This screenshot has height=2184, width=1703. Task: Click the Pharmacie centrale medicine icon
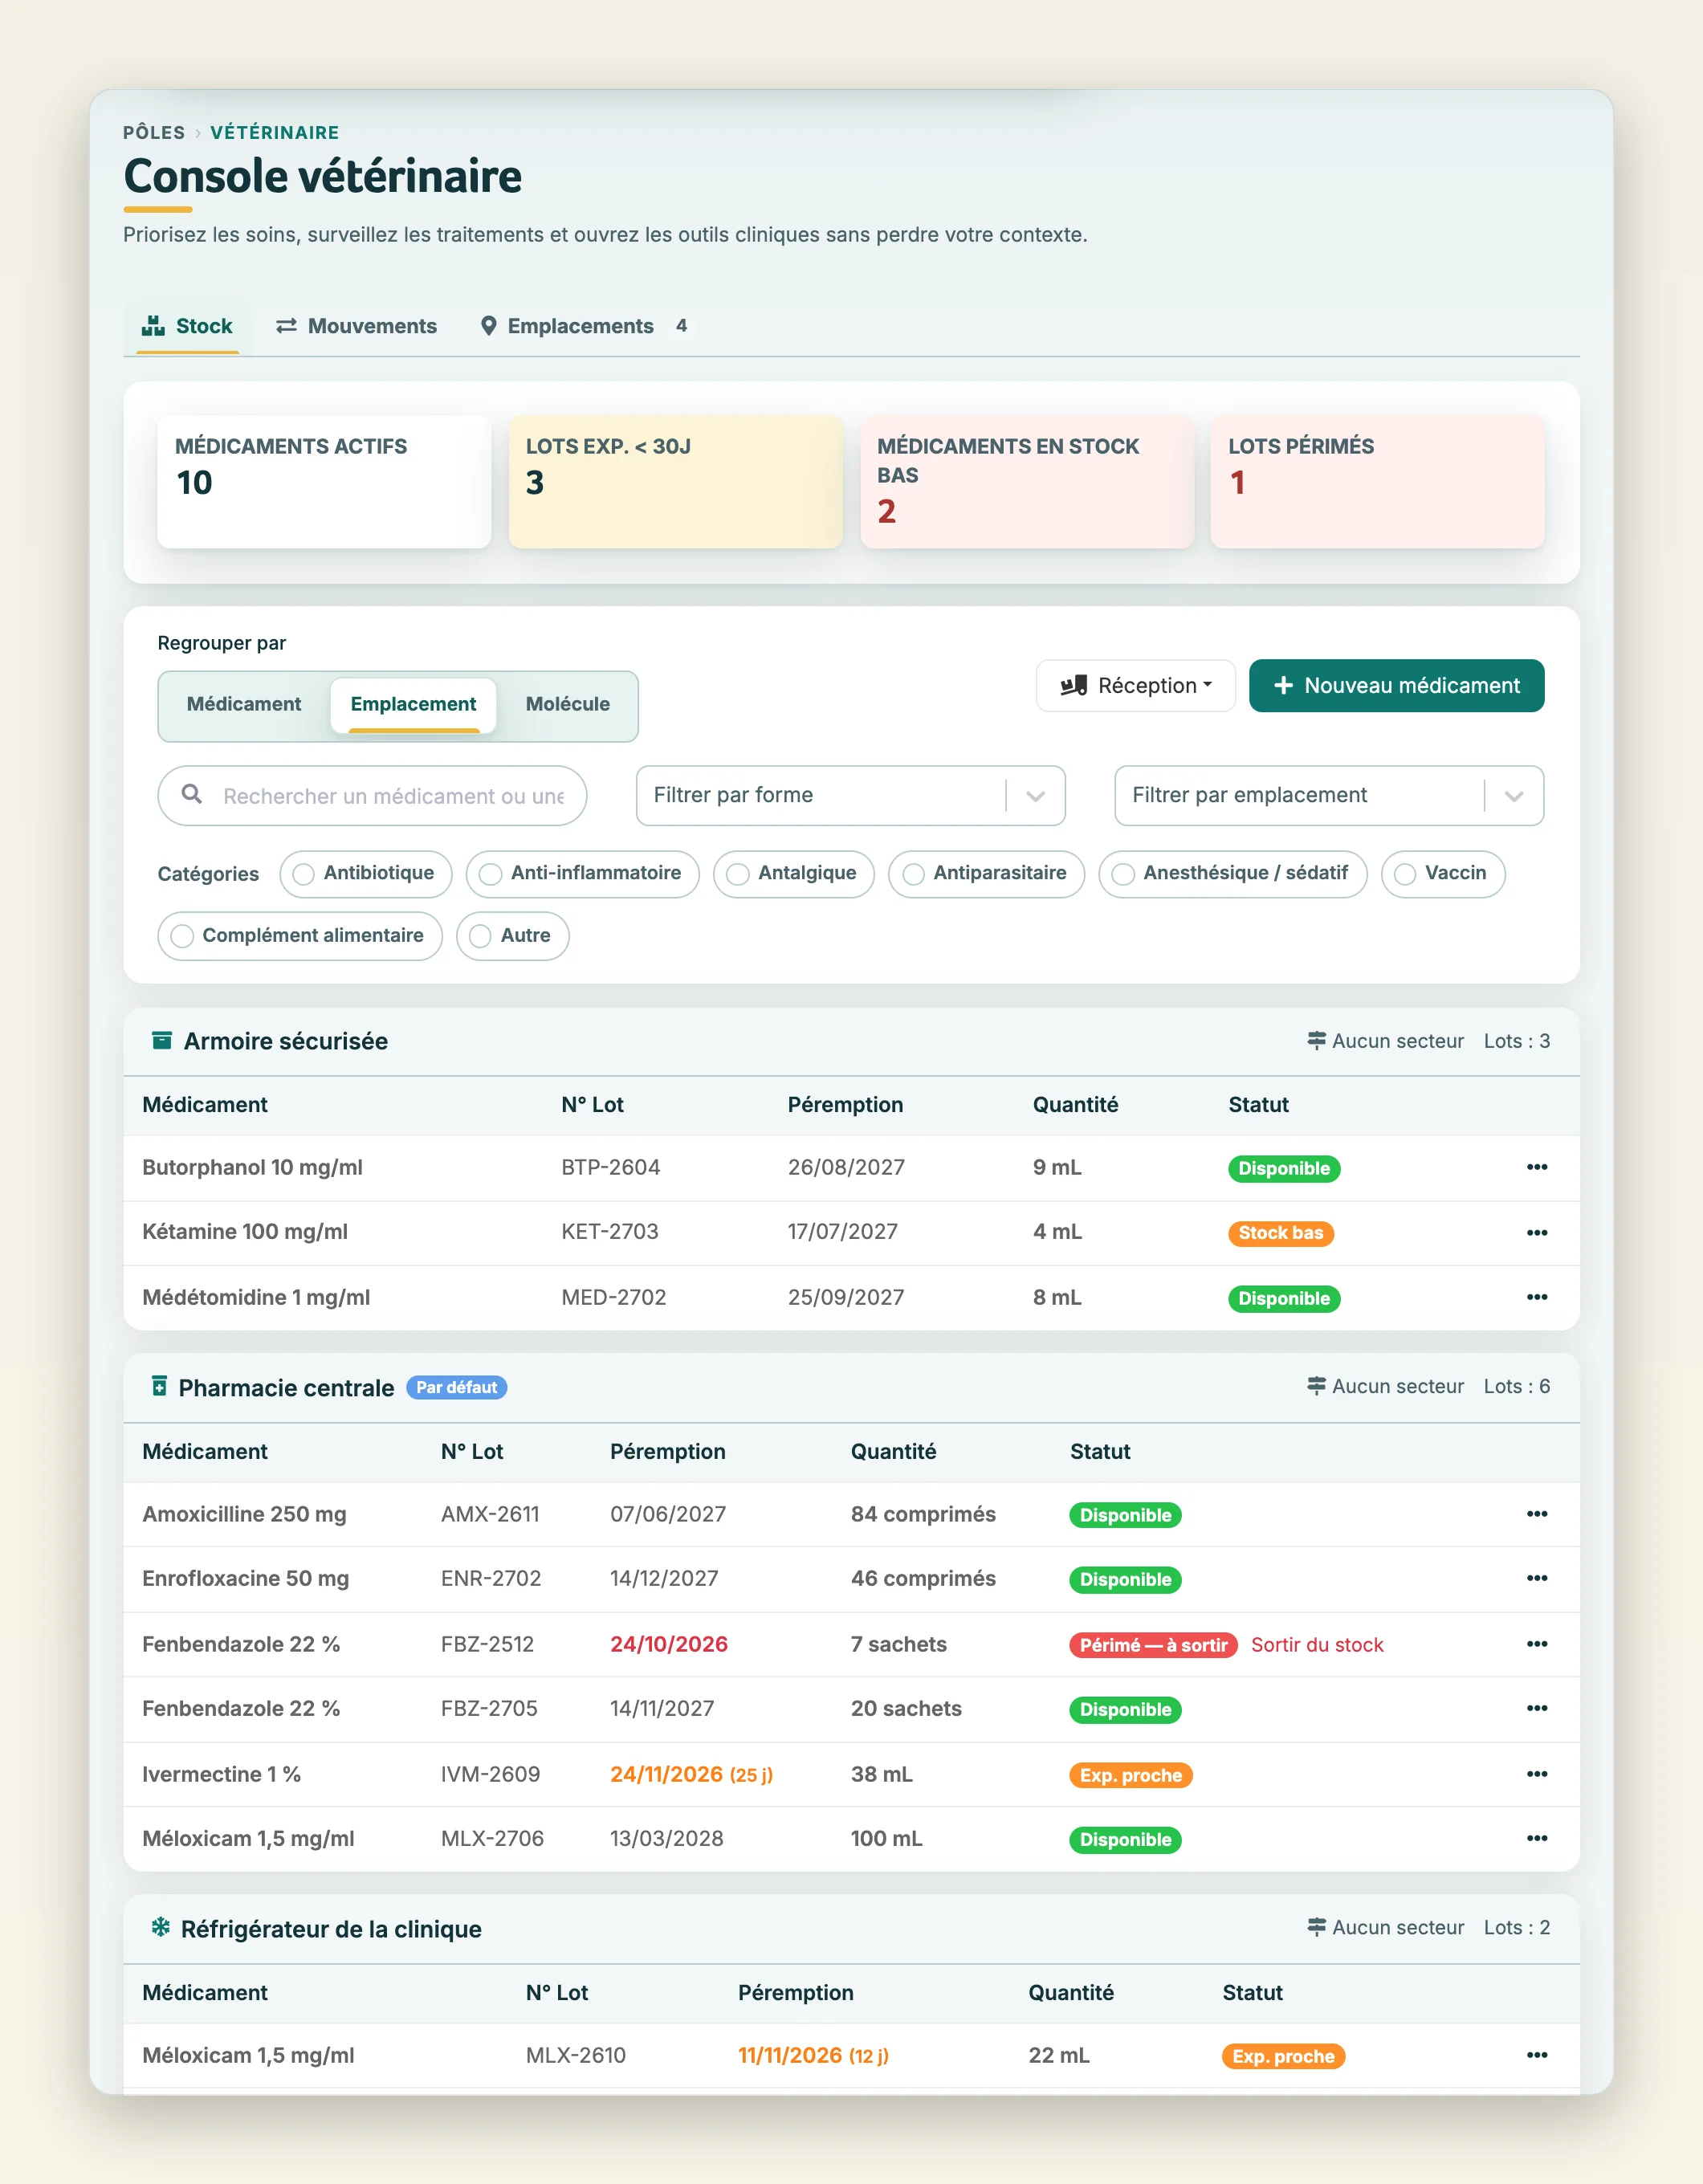(x=159, y=1386)
